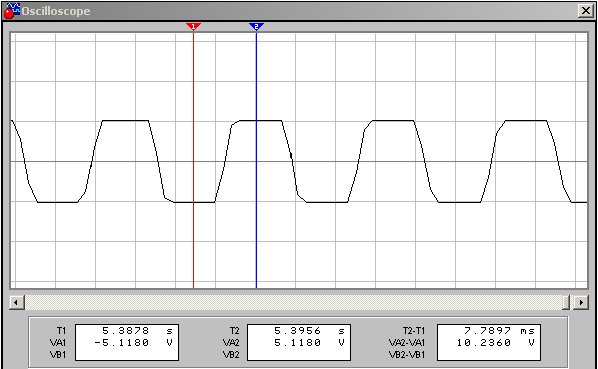Click the red cursor 1 marker

point(193,26)
